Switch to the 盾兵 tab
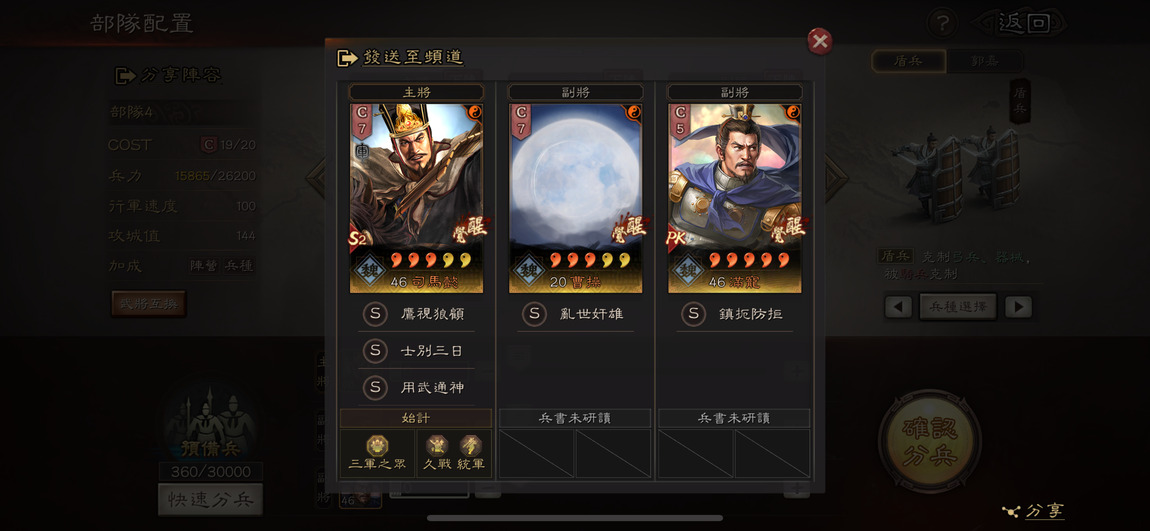 pos(908,62)
